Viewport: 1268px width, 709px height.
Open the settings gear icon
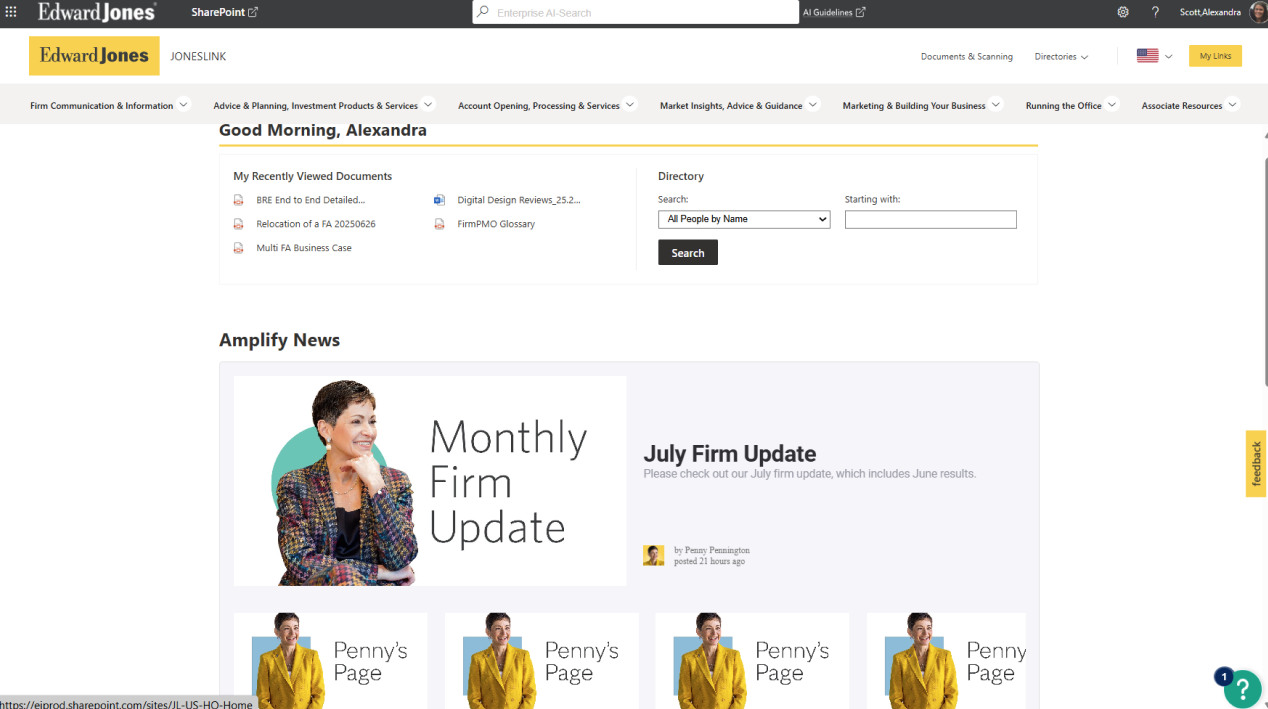1123,12
